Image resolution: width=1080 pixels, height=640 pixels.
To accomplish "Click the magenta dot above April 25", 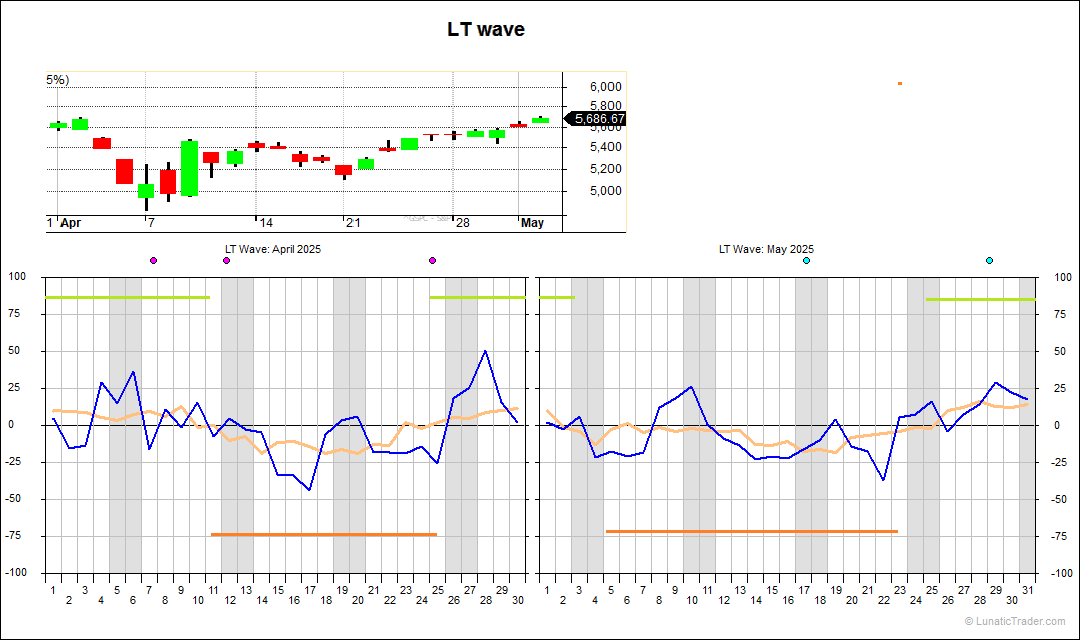I will tap(432, 260).
